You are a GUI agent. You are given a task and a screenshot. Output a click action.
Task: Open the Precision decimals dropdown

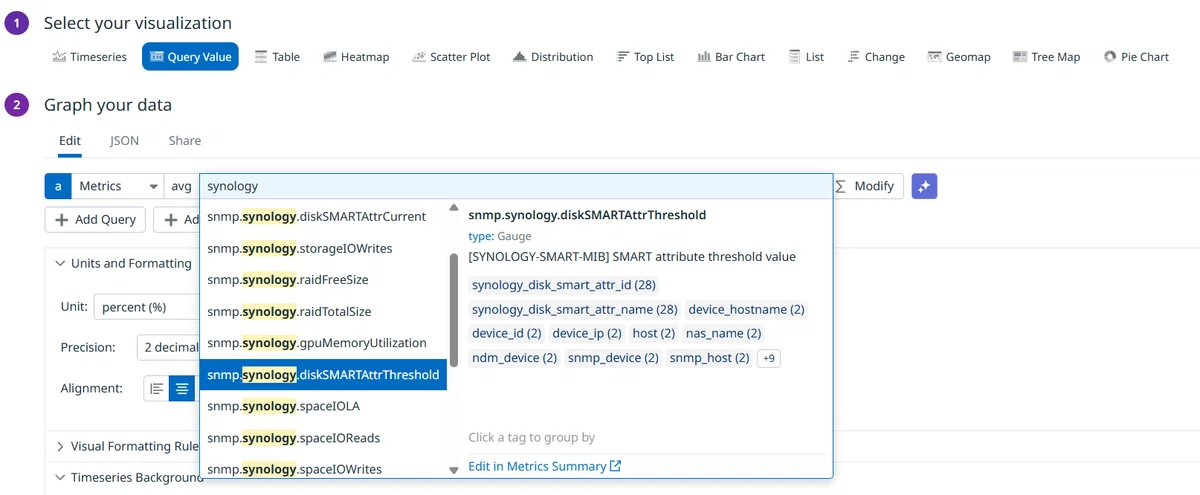168,347
